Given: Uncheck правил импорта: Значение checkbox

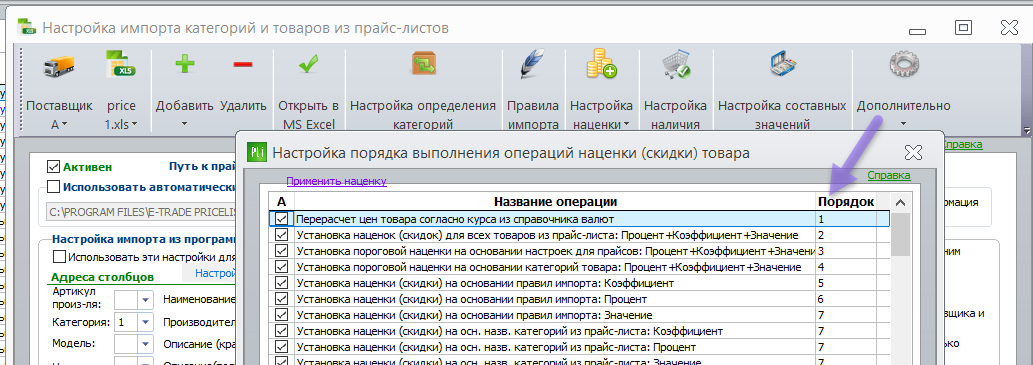Looking at the screenshot, I should (282, 315).
